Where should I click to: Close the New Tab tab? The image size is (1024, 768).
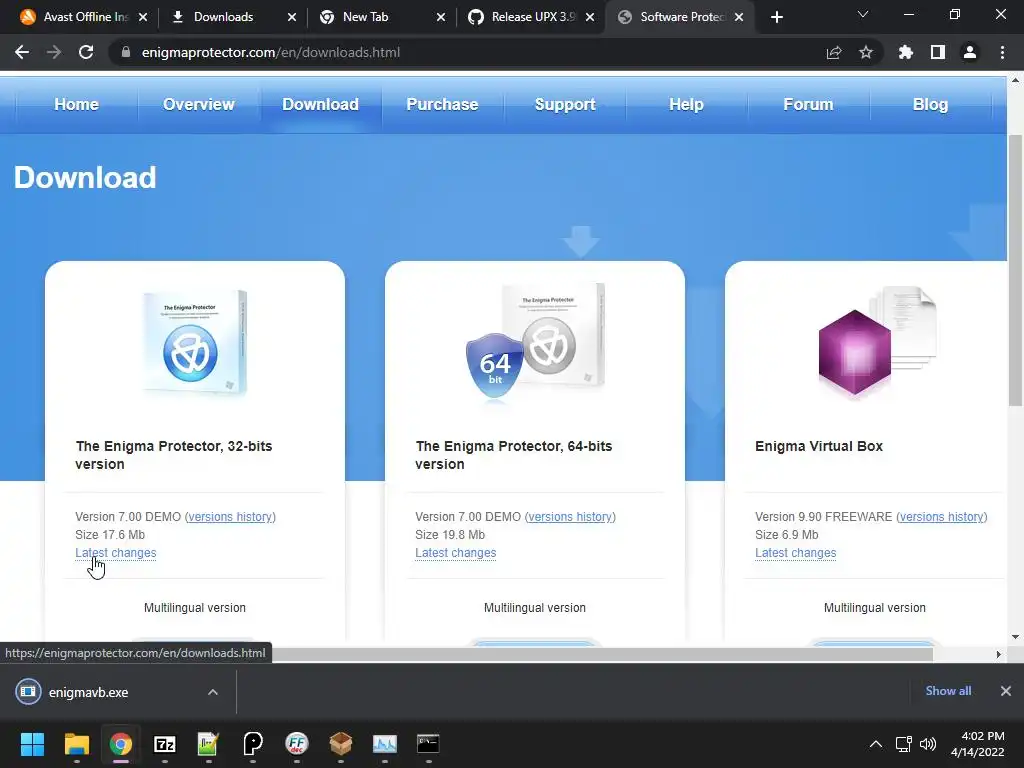point(441,17)
